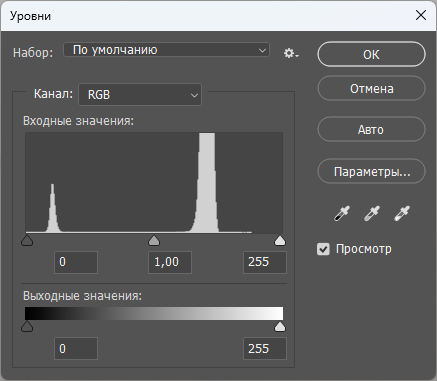Click the Отмена button
Viewport: 437px width, 381px height.
[371, 89]
